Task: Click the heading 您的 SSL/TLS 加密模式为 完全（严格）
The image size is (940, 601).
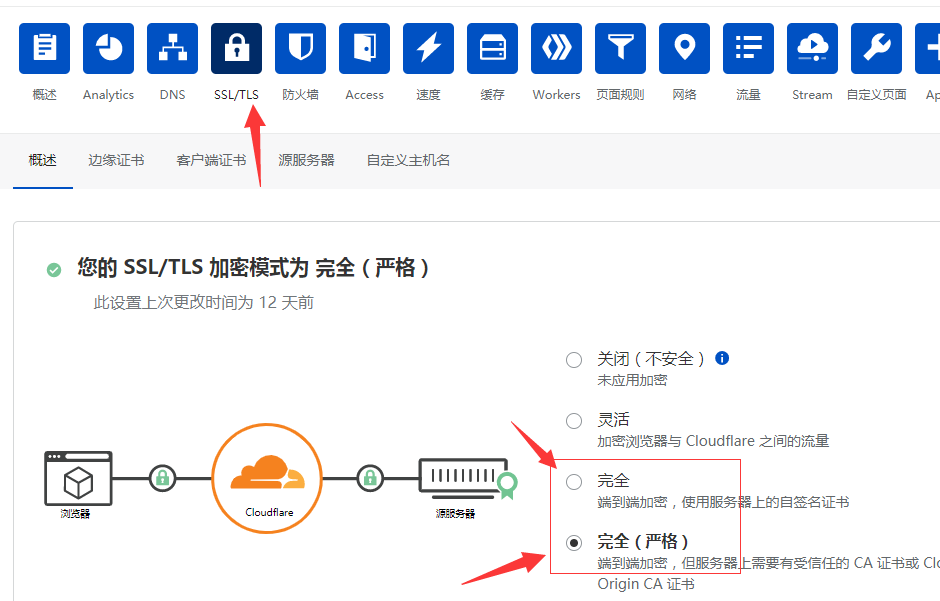Action: click(x=253, y=268)
